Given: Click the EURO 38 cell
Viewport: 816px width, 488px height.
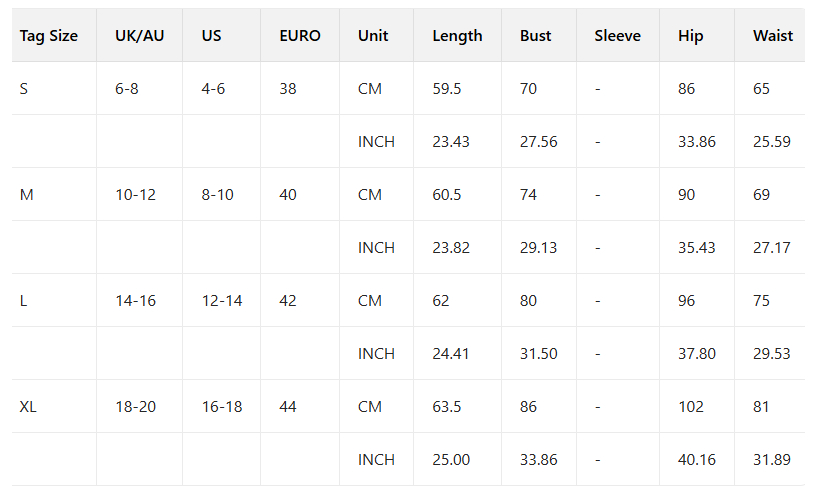Looking at the screenshot, I should click(x=288, y=89).
